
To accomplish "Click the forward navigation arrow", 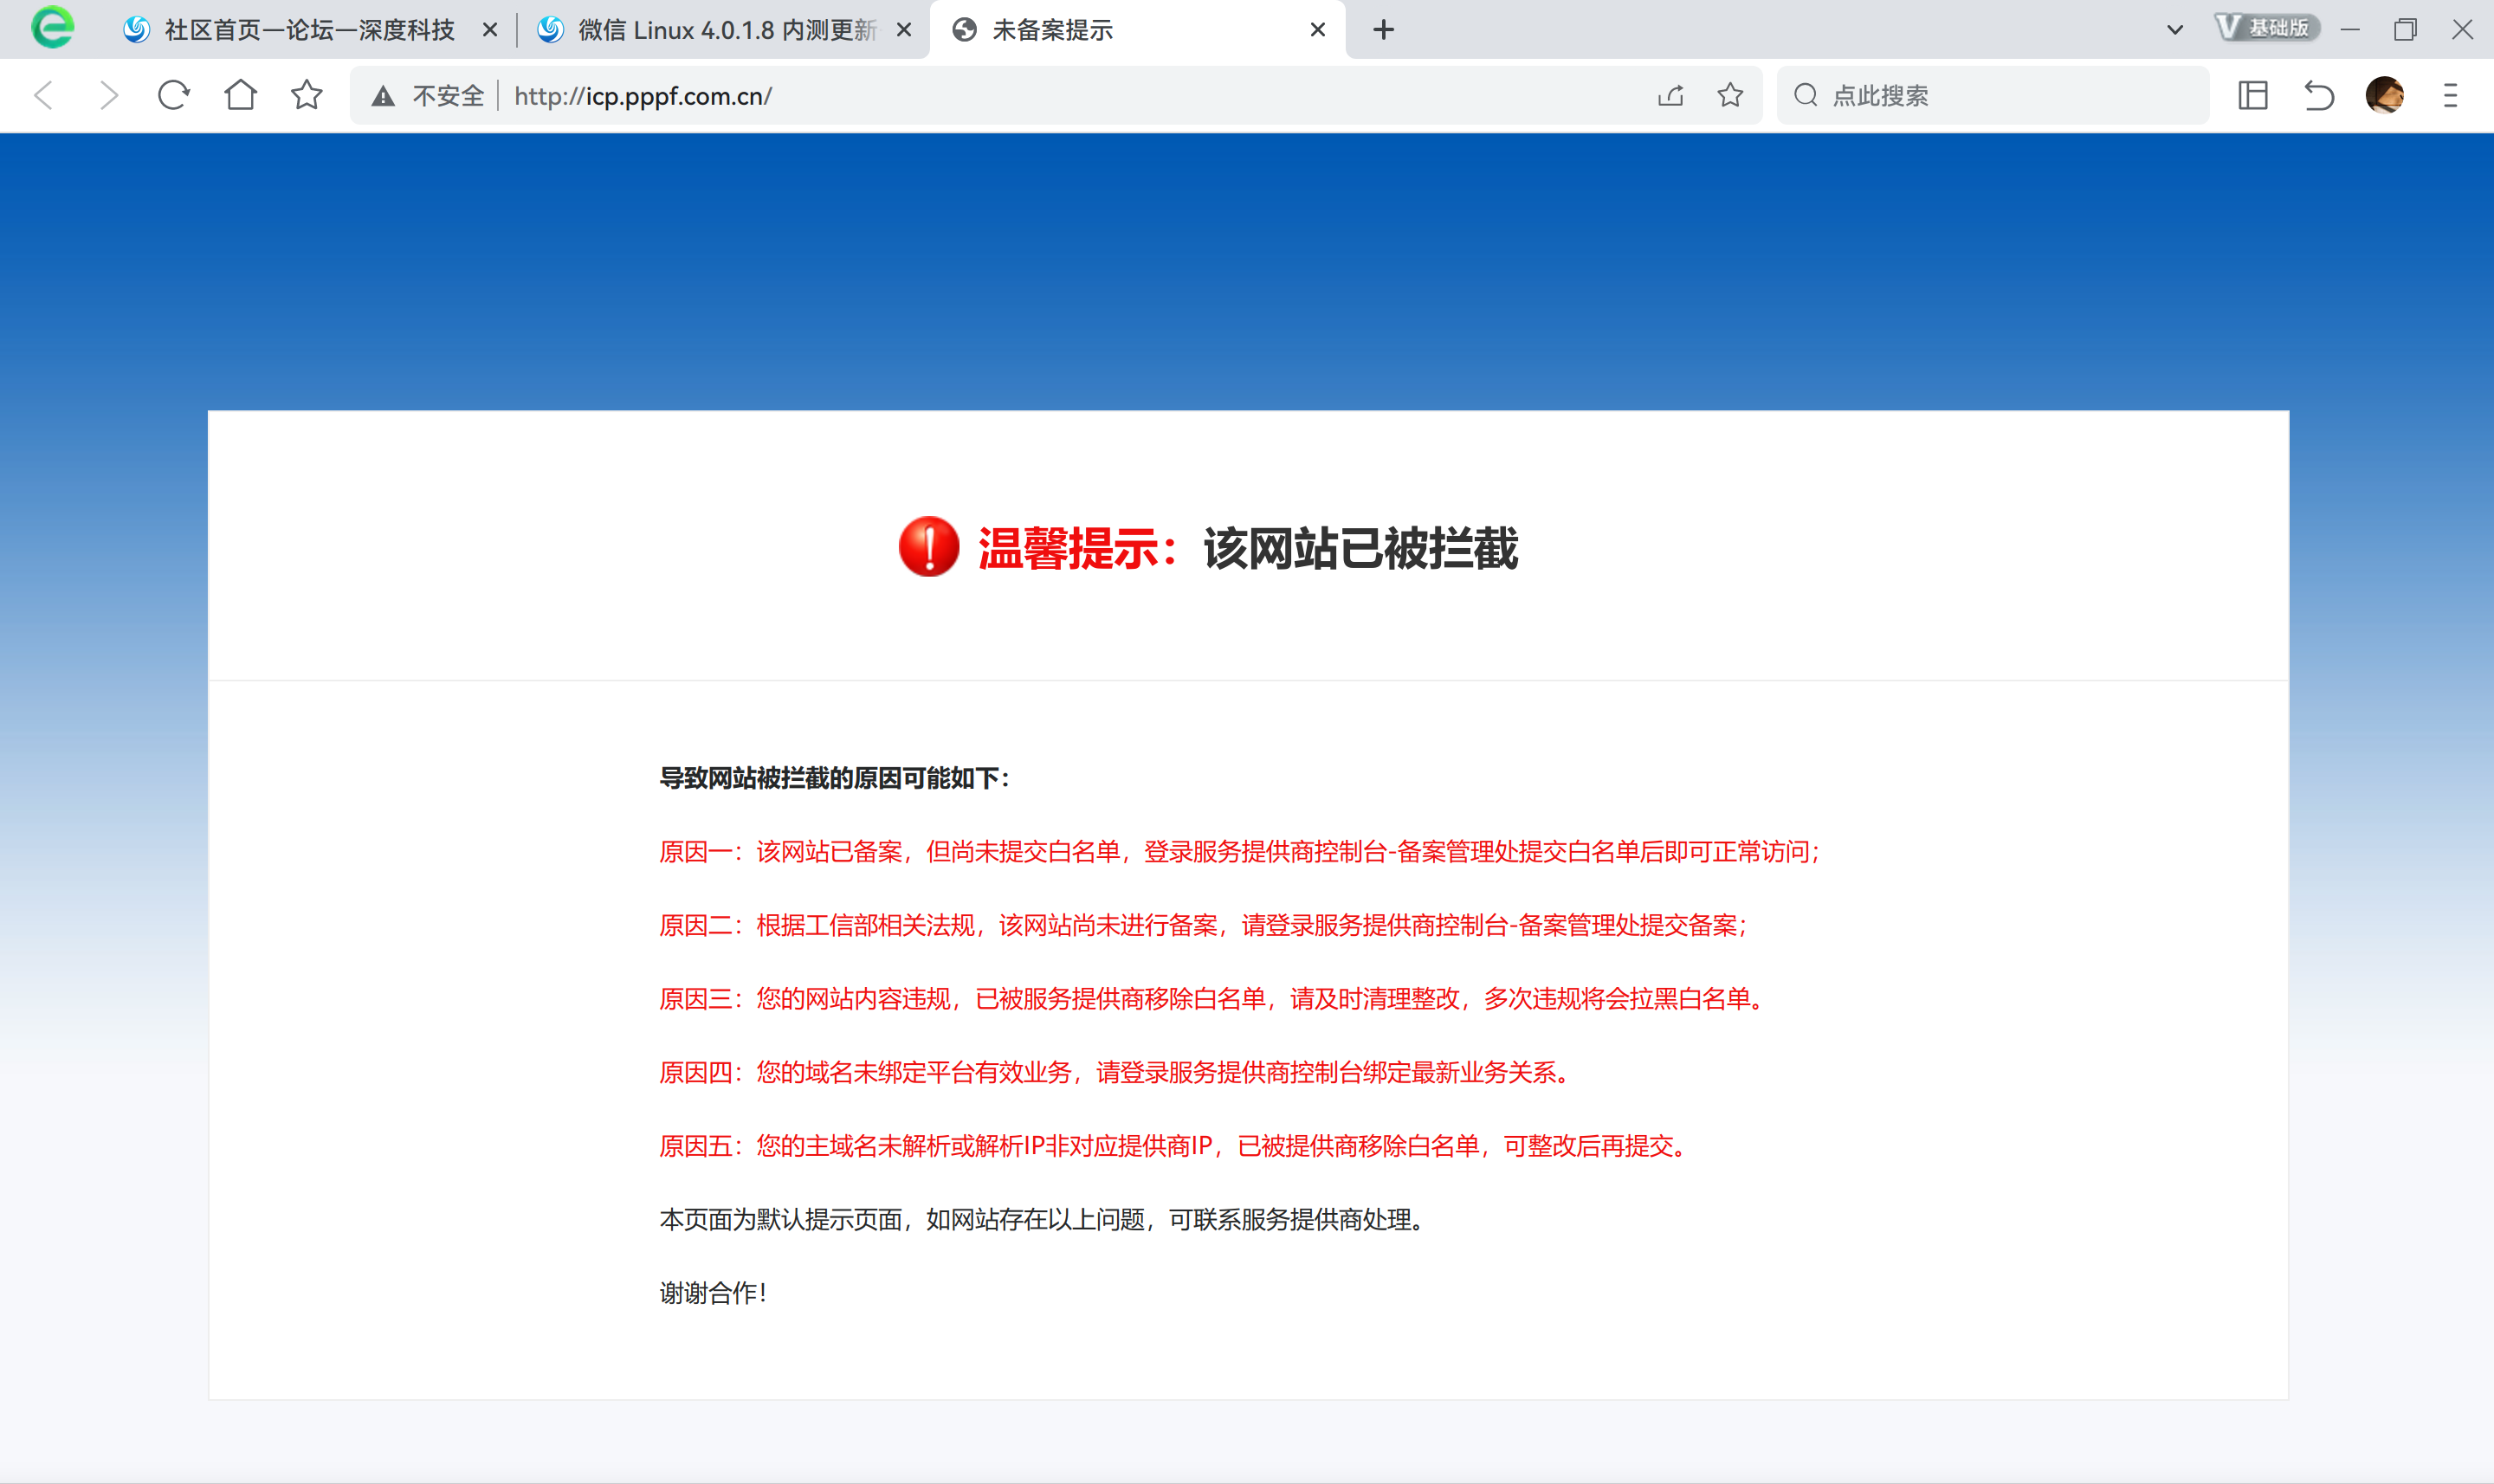I will pyautogui.click(x=109, y=96).
